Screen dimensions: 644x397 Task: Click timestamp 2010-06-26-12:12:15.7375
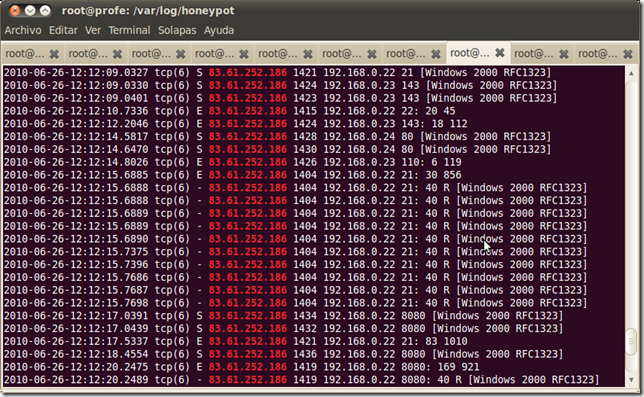(76, 252)
